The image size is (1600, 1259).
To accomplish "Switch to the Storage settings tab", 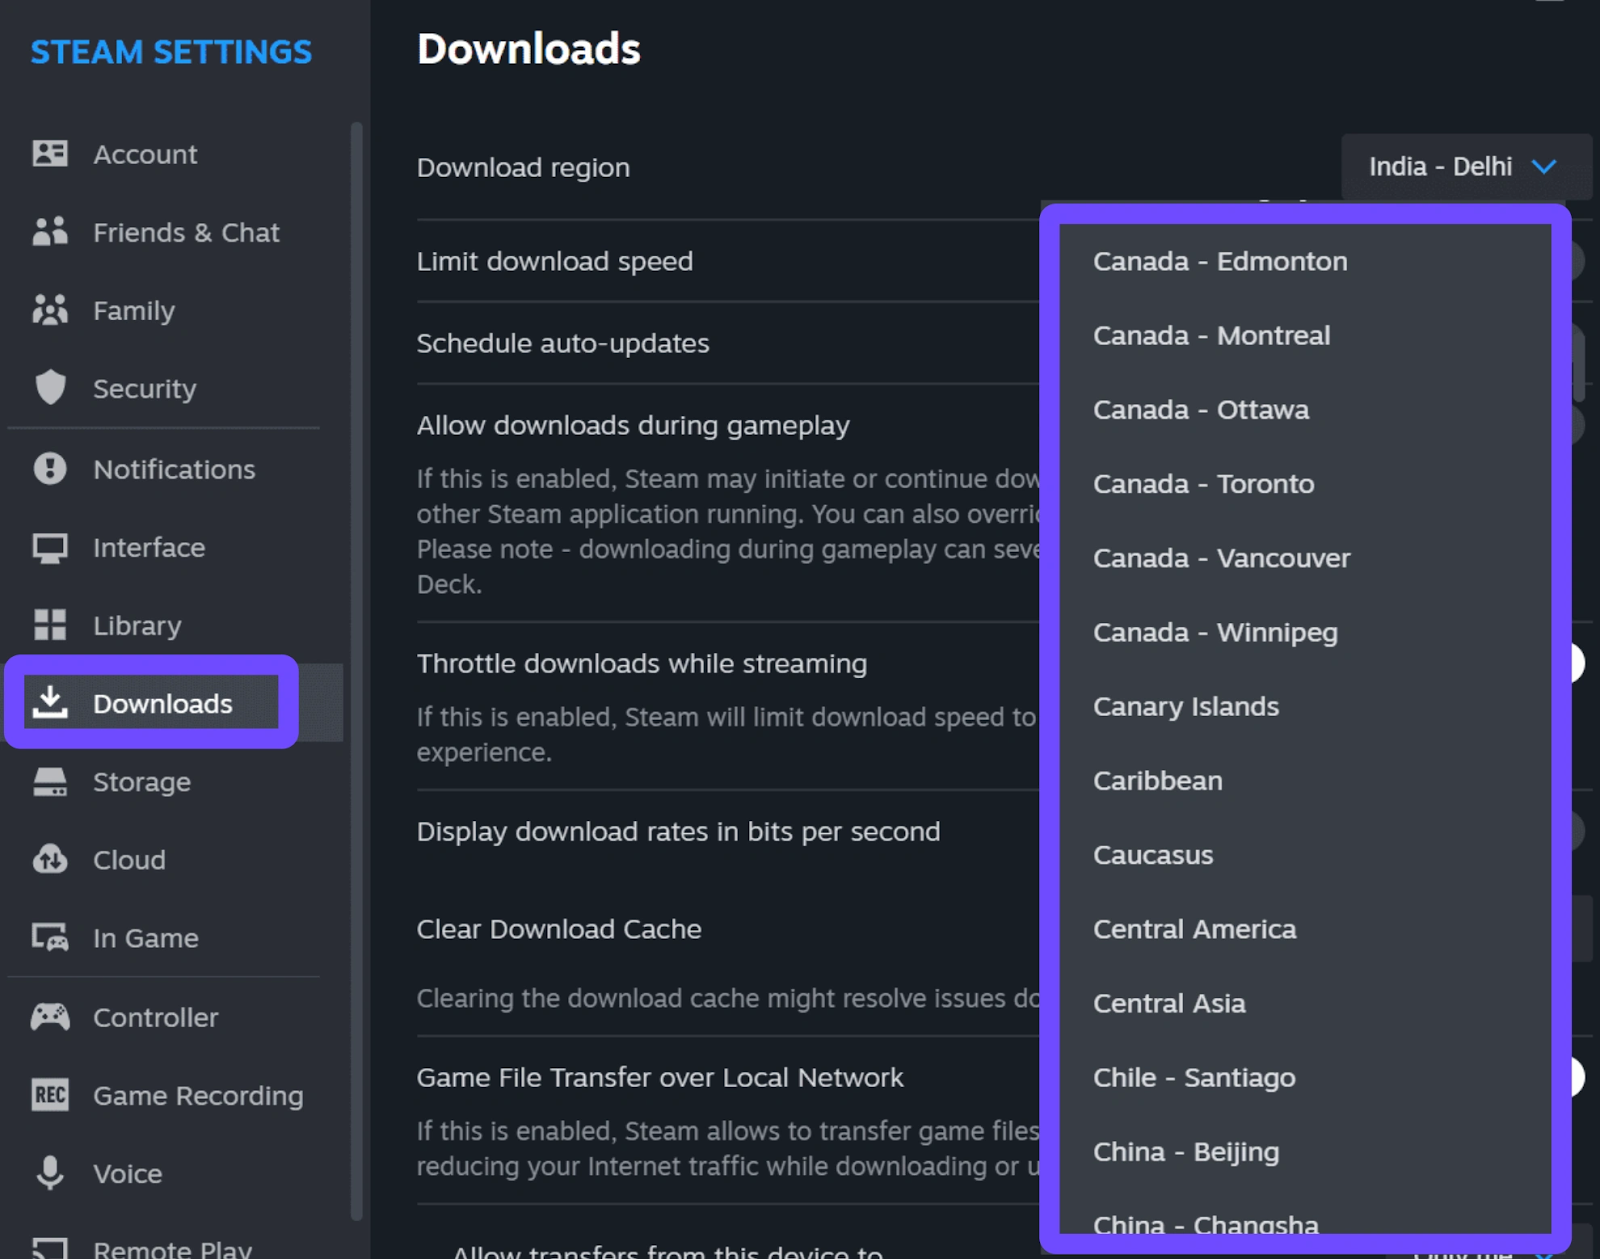I will coord(141,782).
